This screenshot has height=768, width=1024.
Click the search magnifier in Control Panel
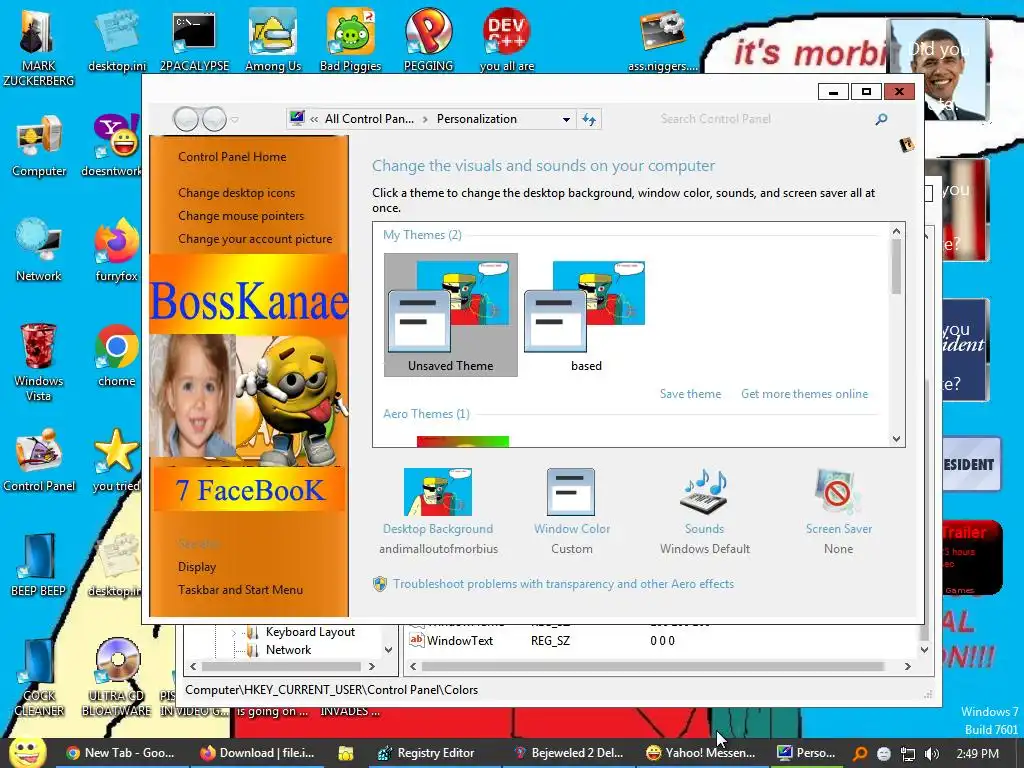(x=881, y=119)
